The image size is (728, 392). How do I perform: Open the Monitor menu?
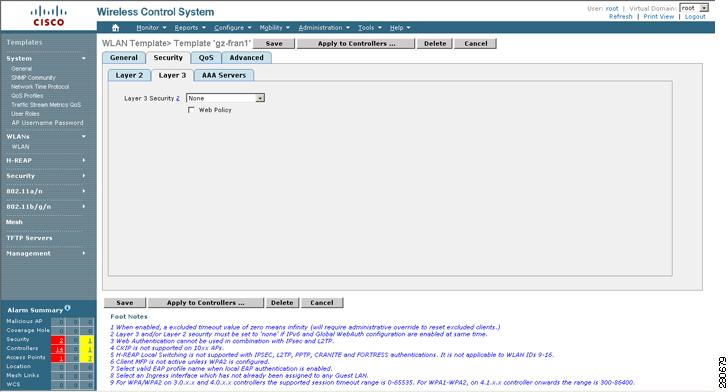click(151, 28)
